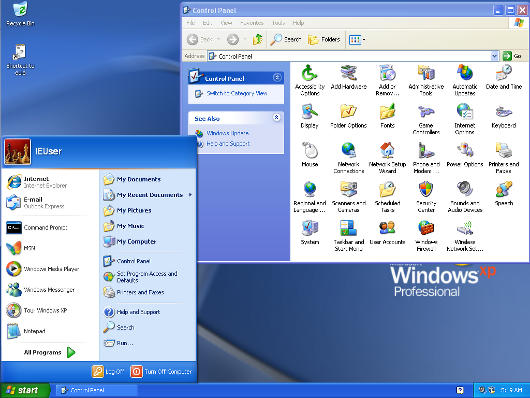This screenshot has height=398, width=530.
Task: Open Automatic Updates icon
Action: click(x=465, y=80)
